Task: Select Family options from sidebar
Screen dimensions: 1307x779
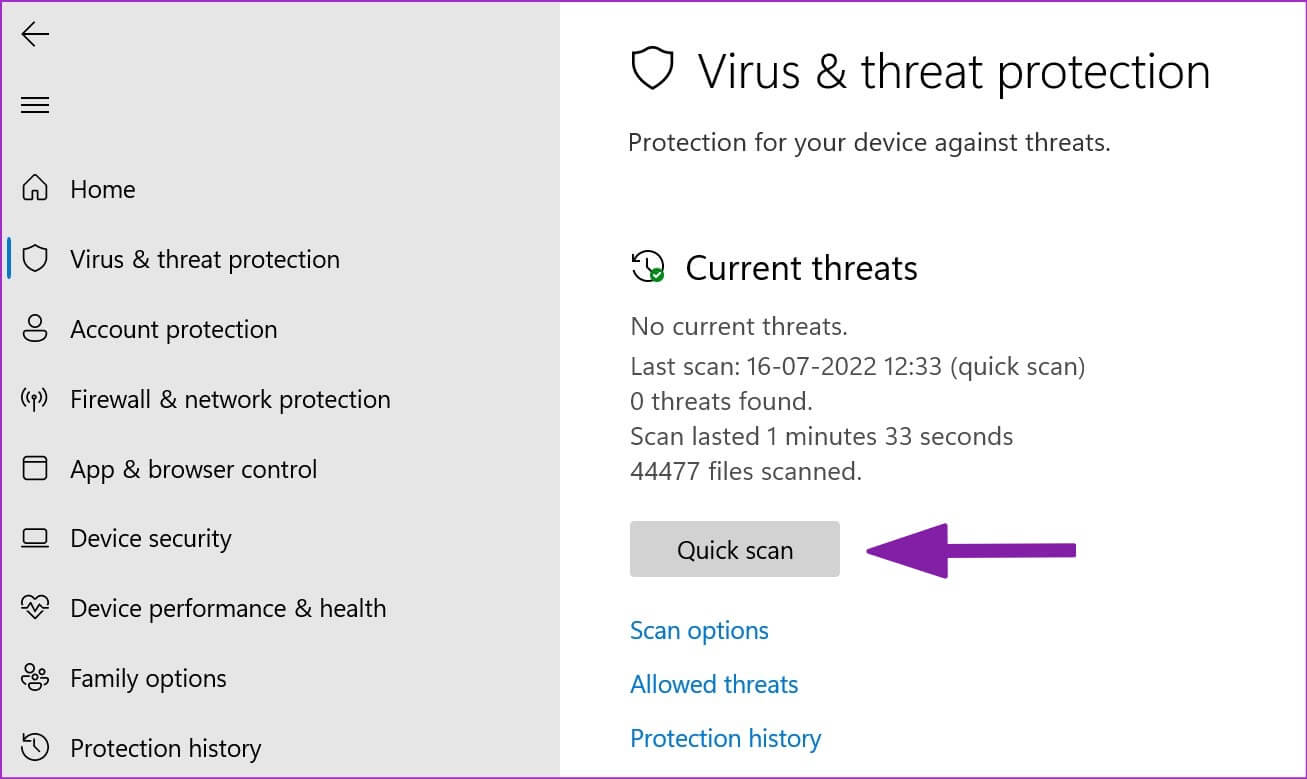Action: click(148, 678)
